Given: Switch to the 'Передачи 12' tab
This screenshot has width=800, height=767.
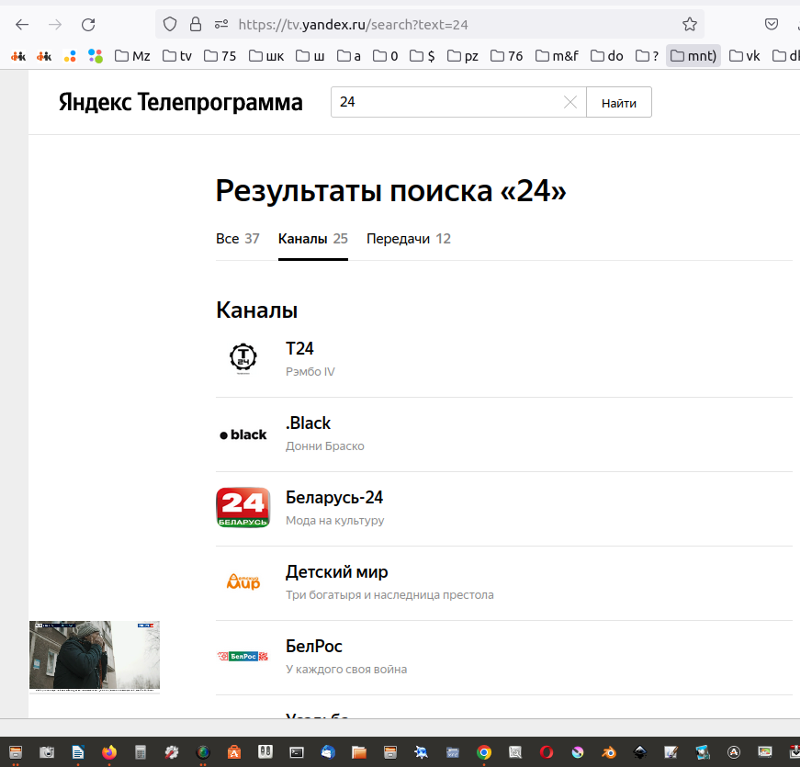Looking at the screenshot, I should (408, 239).
